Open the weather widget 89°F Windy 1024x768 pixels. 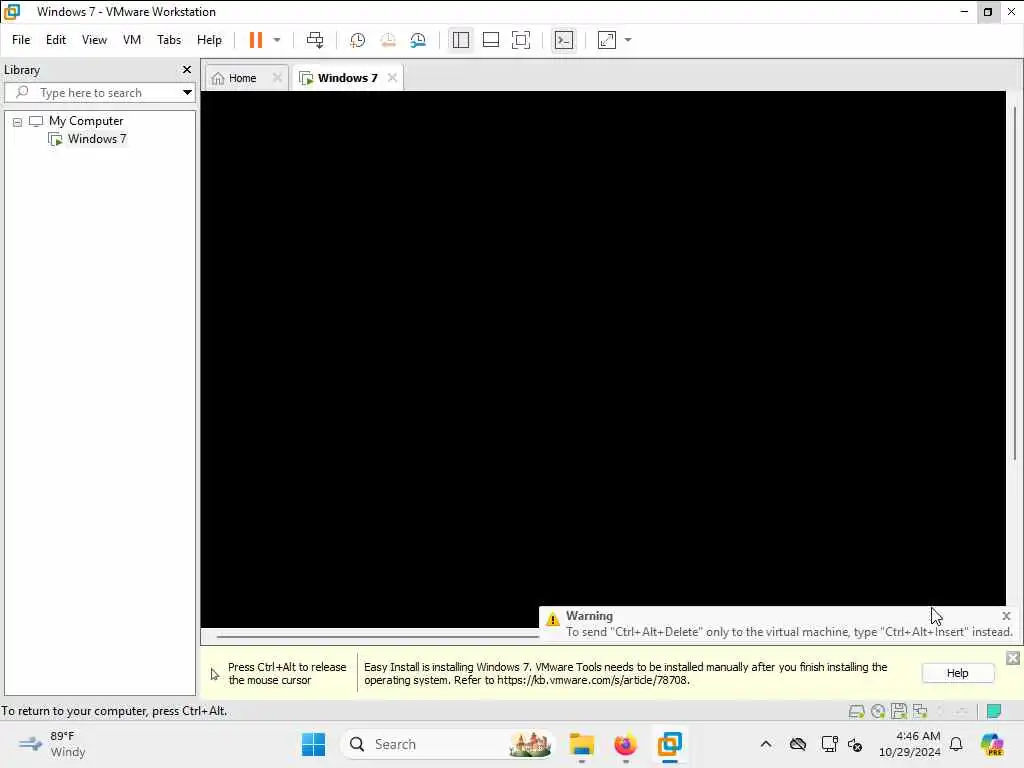52,744
